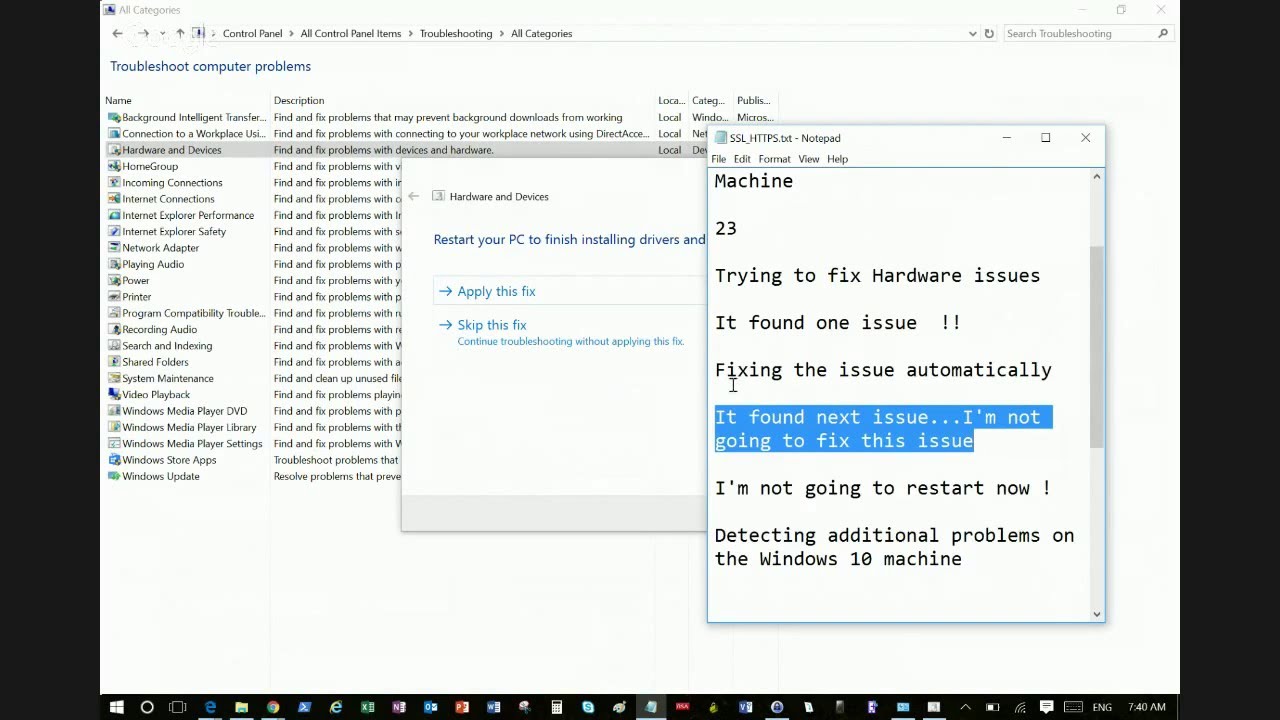Open the Troubleshoot computer problems link
This screenshot has width=1280, height=720.
click(210, 66)
